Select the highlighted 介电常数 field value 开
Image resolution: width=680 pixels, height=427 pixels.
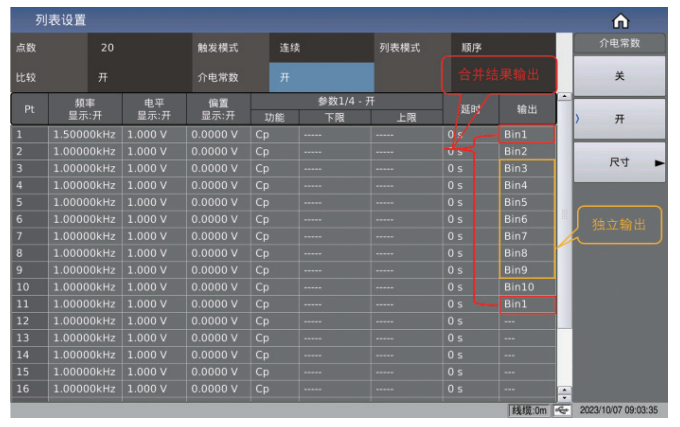point(320,76)
